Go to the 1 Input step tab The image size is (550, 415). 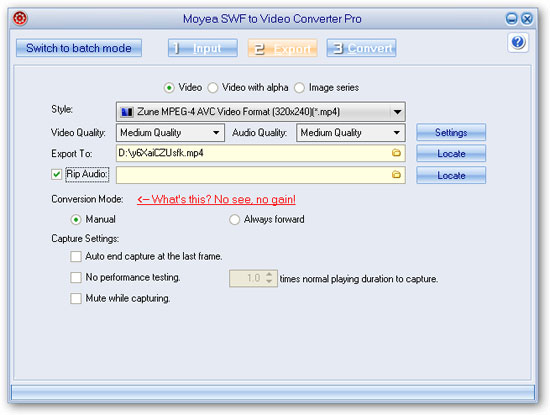pyautogui.click(x=203, y=48)
